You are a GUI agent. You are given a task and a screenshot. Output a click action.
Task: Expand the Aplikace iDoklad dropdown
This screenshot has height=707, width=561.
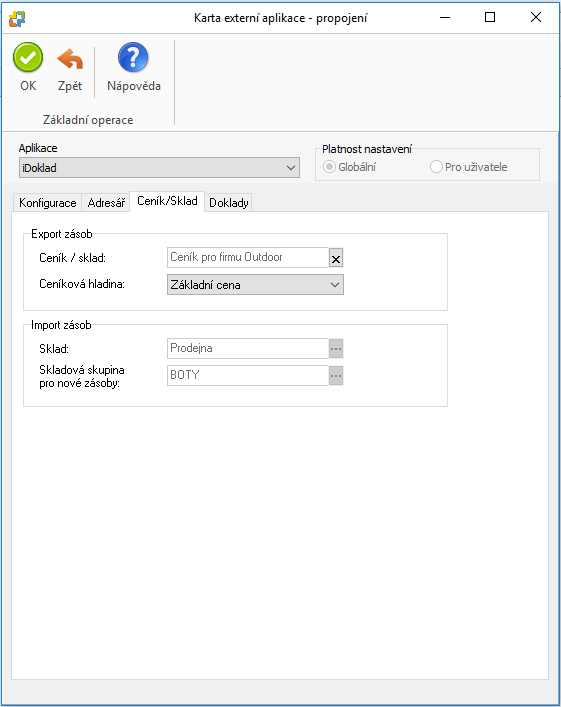[159, 168]
